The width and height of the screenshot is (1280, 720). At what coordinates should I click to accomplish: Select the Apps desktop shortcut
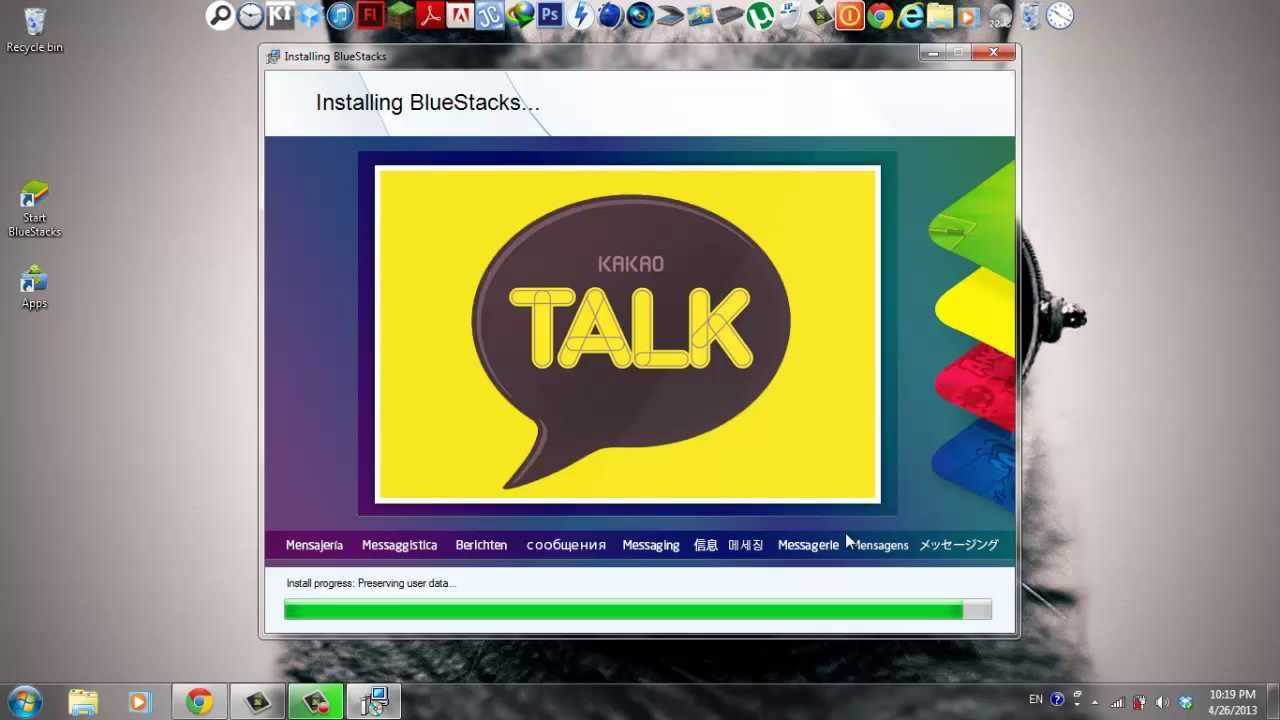(34, 288)
